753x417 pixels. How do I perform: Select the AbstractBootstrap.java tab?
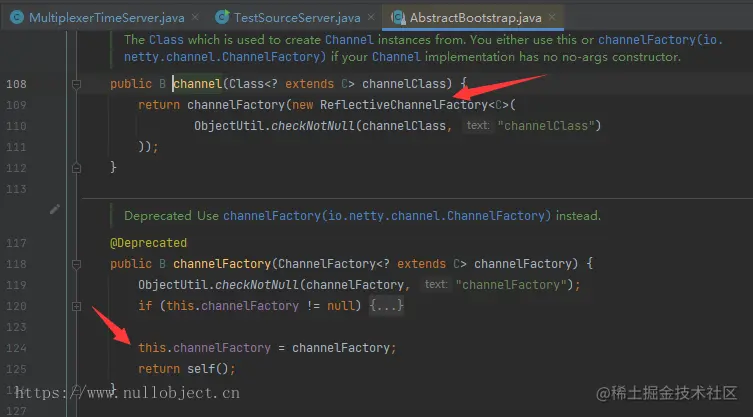tap(475, 18)
